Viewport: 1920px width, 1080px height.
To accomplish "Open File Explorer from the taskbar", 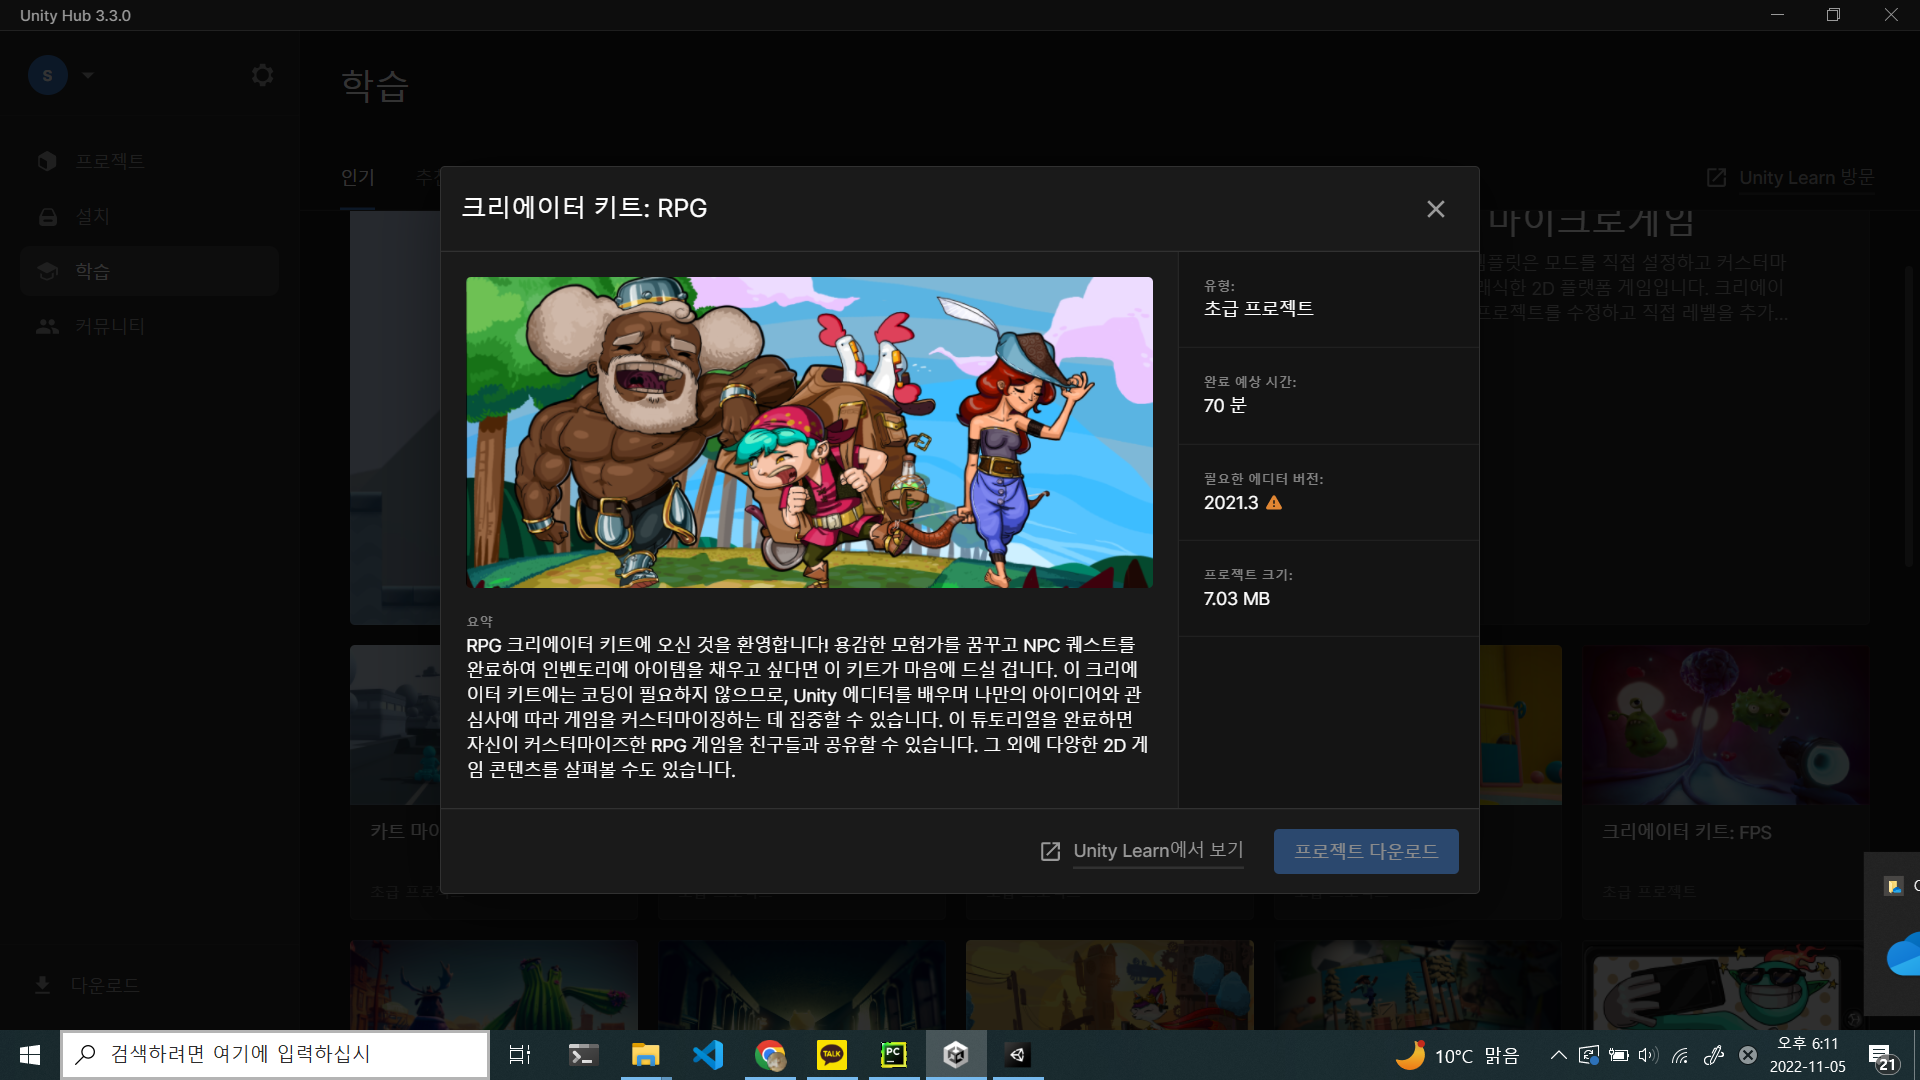I will (645, 1055).
